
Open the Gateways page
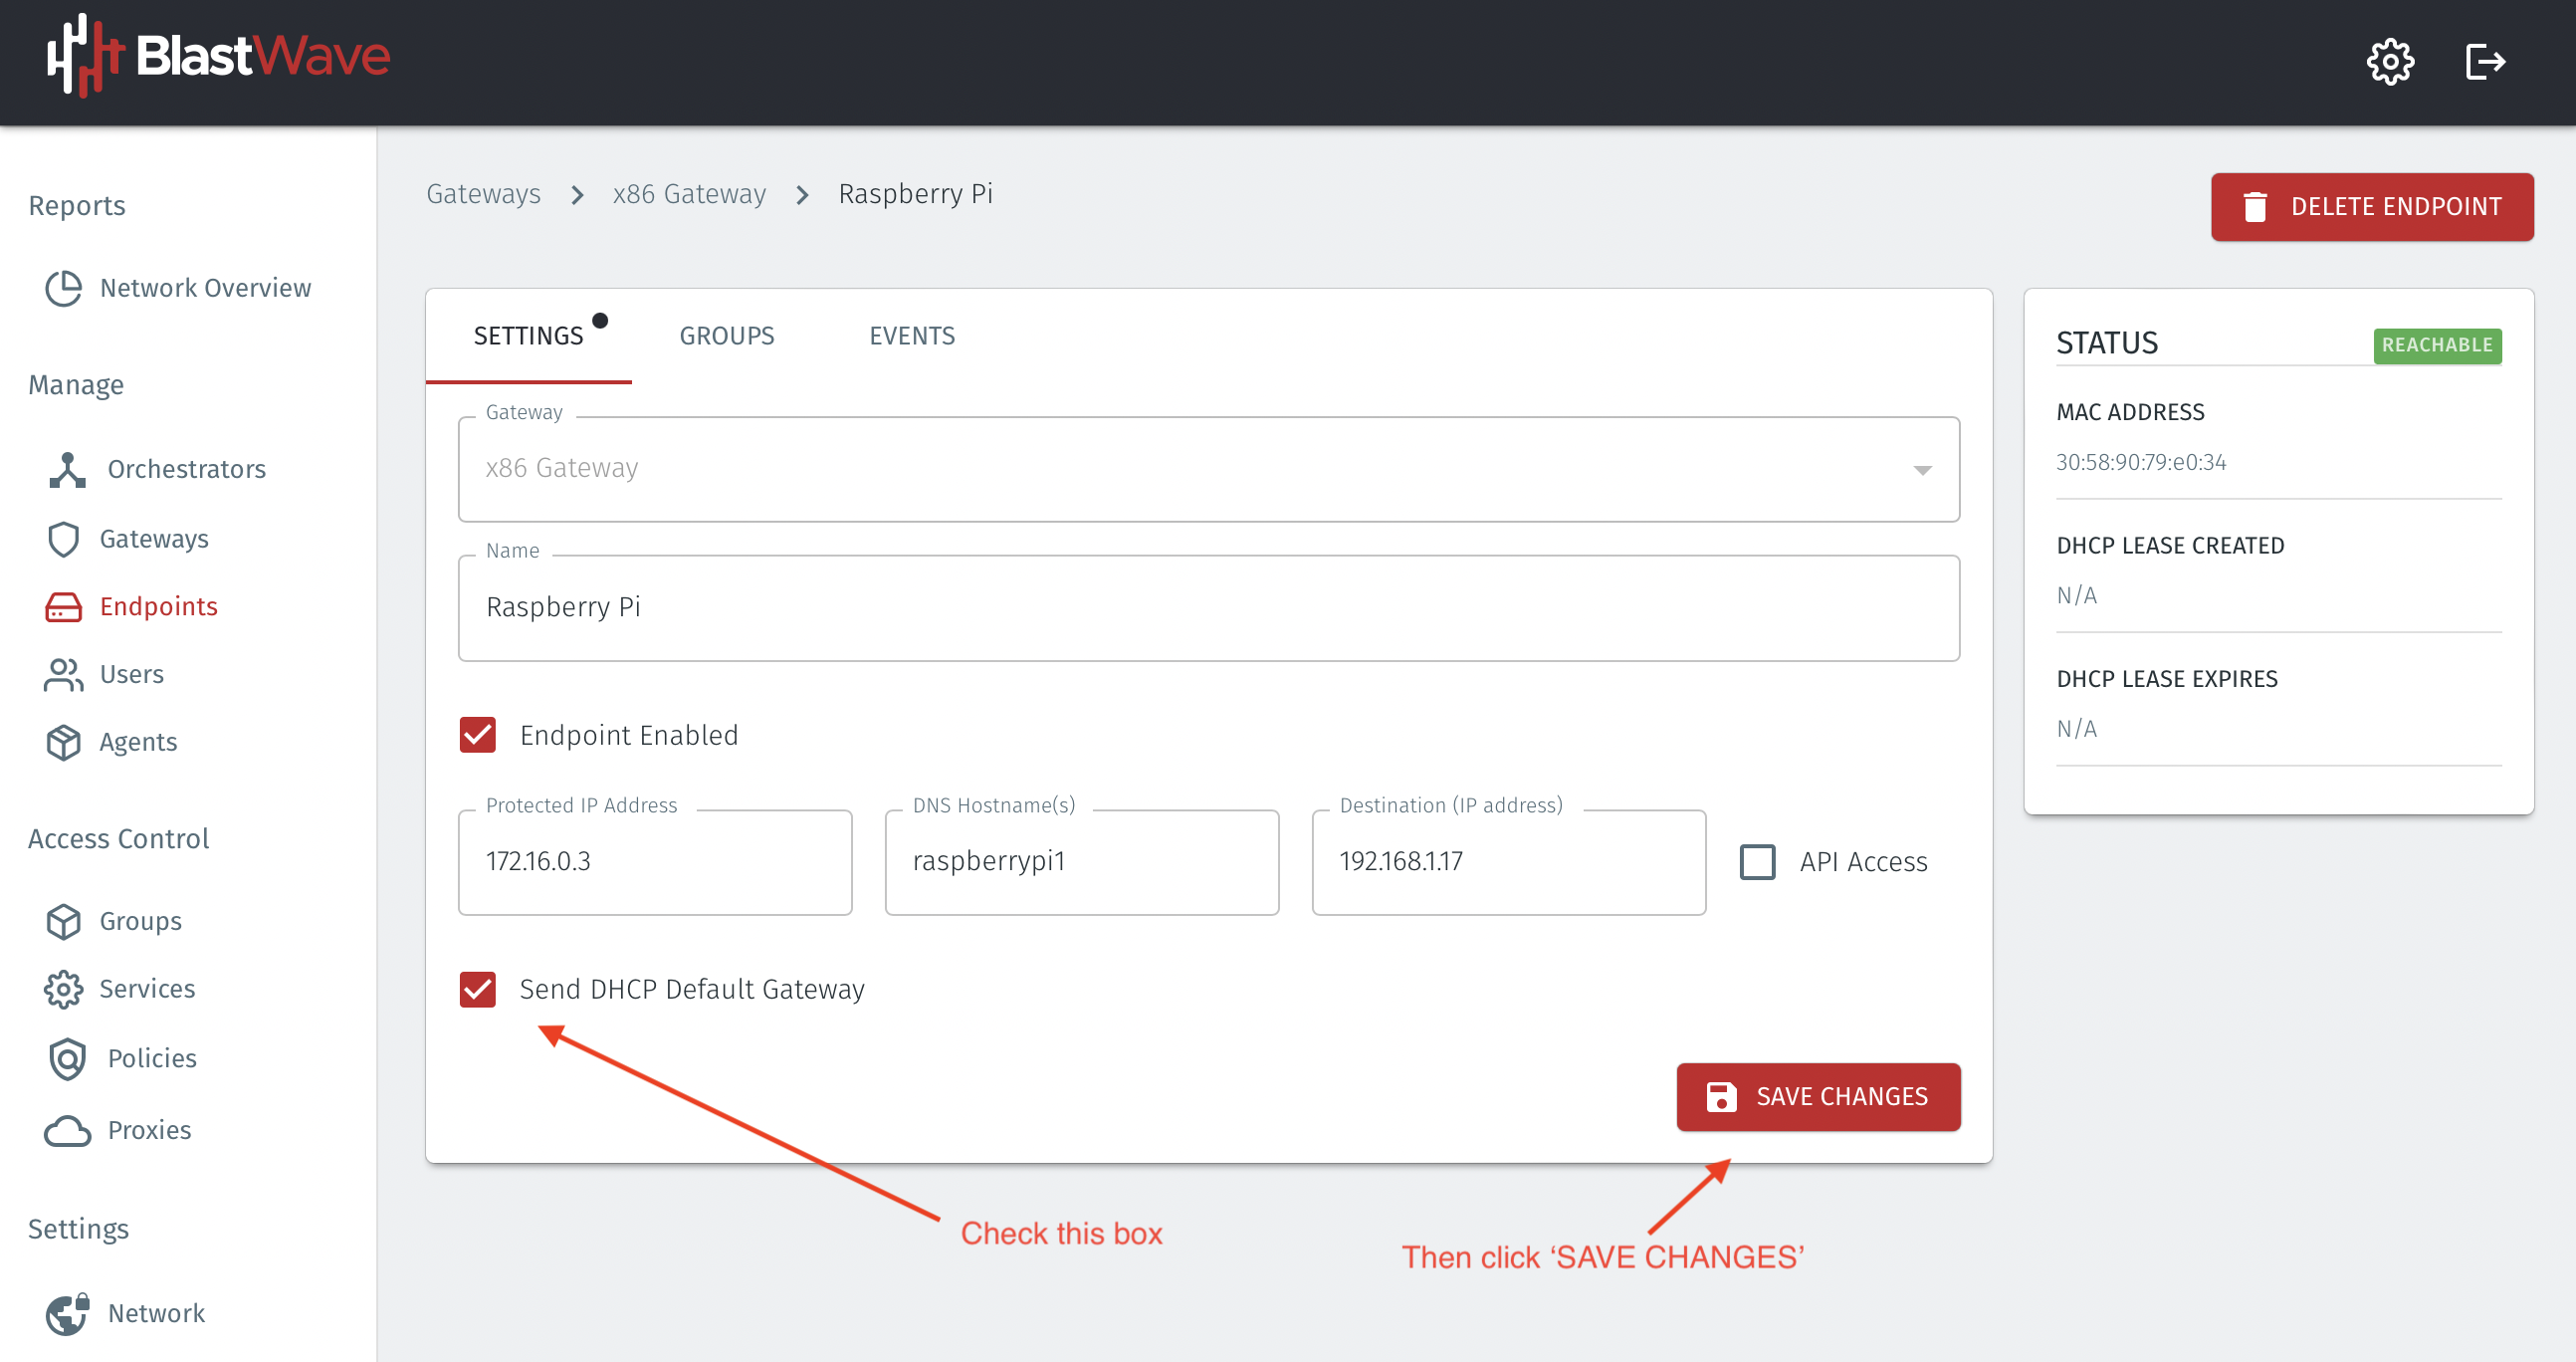tap(156, 538)
